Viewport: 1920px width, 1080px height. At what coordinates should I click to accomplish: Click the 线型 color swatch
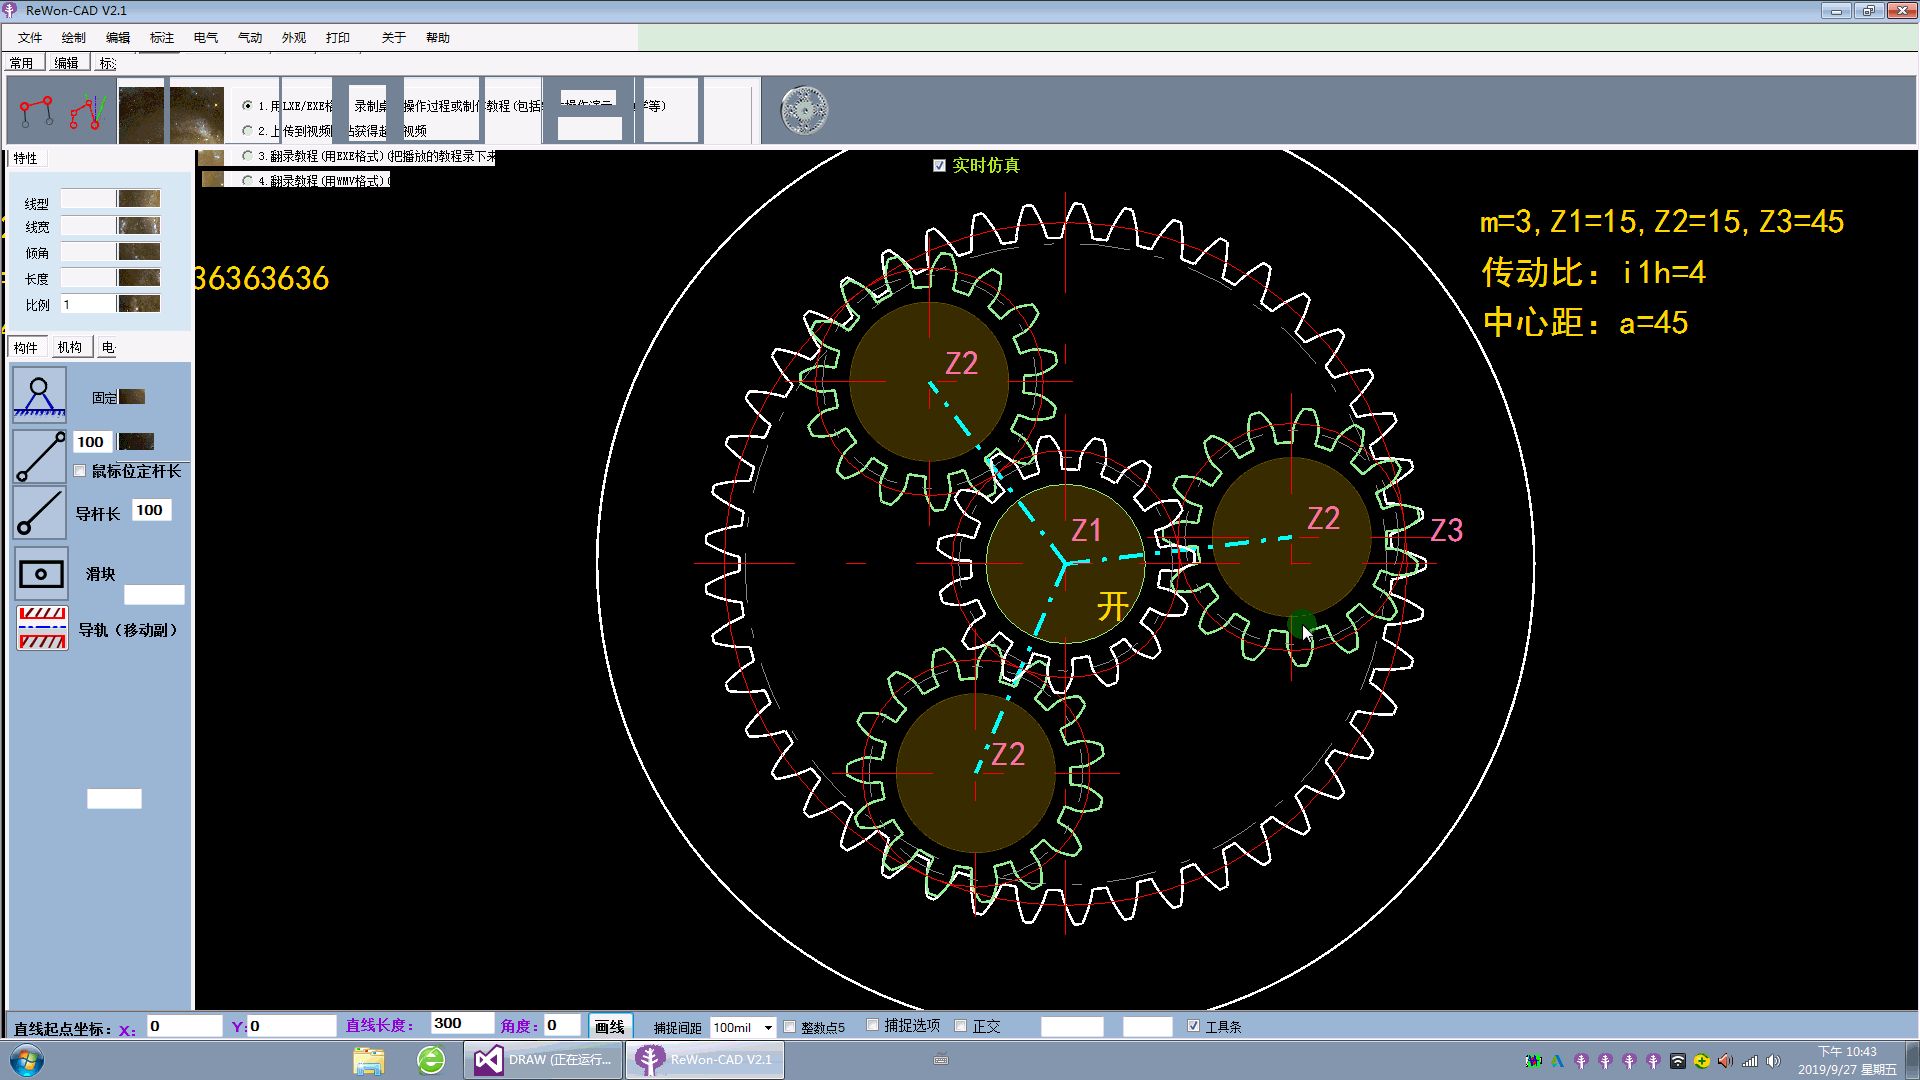(x=139, y=199)
